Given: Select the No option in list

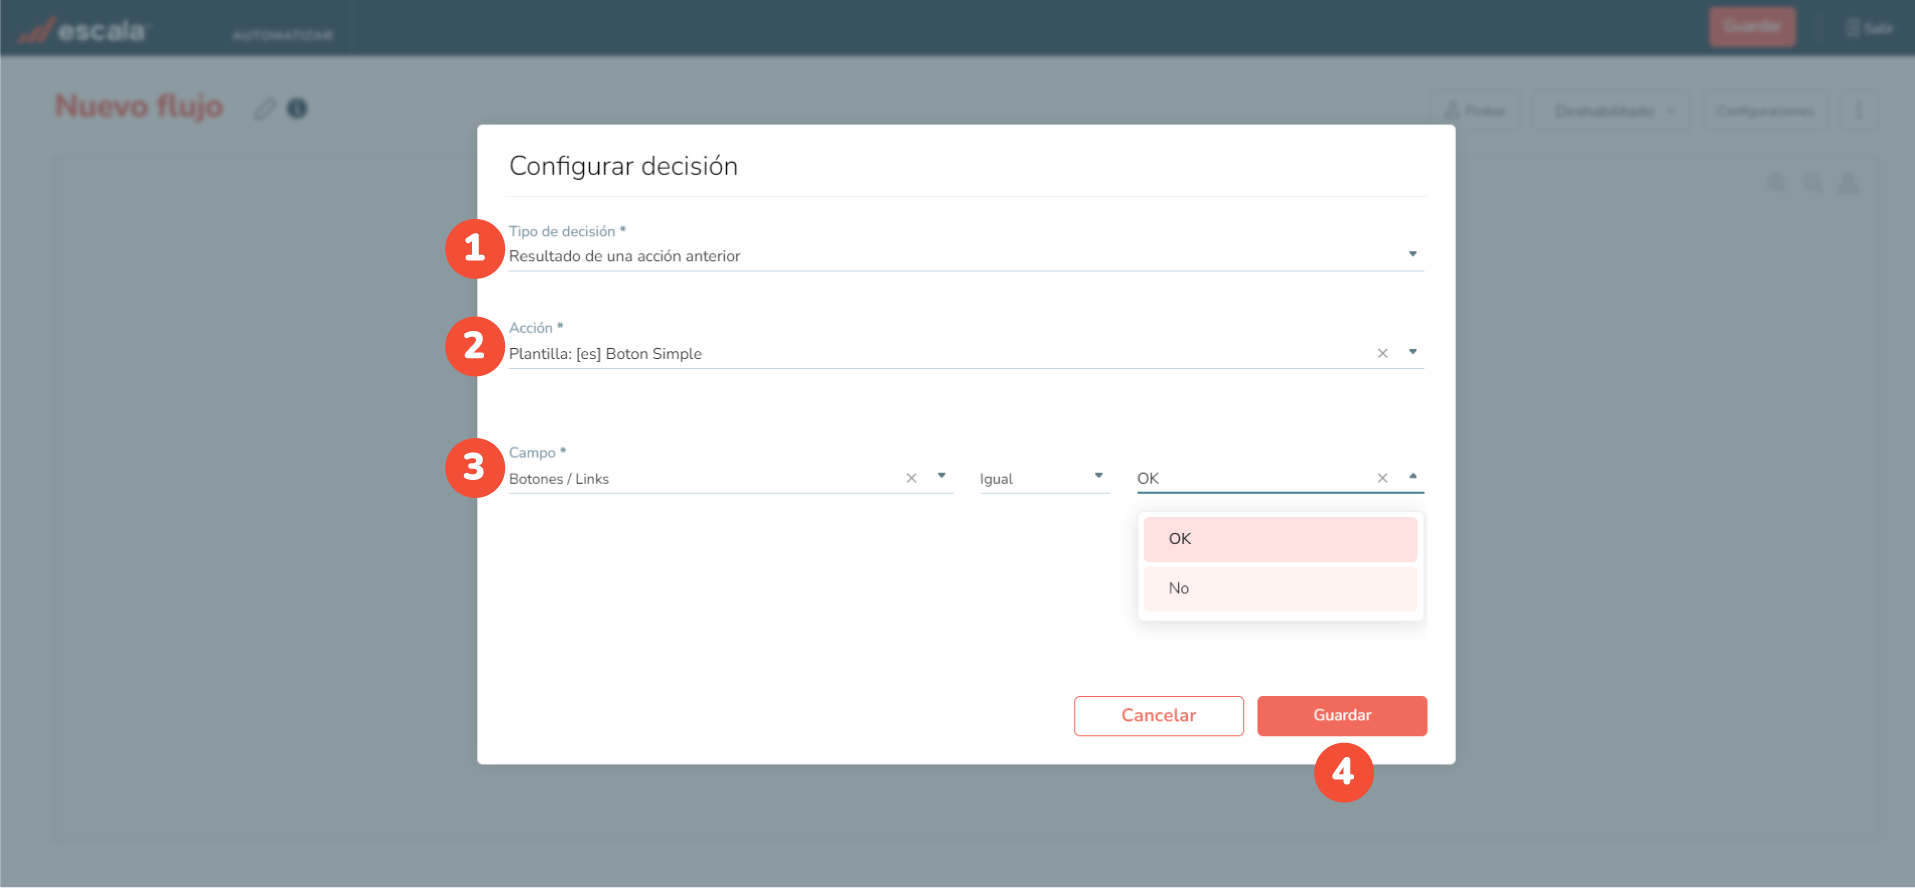Looking at the screenshot, I should [x=1280, y=588].
